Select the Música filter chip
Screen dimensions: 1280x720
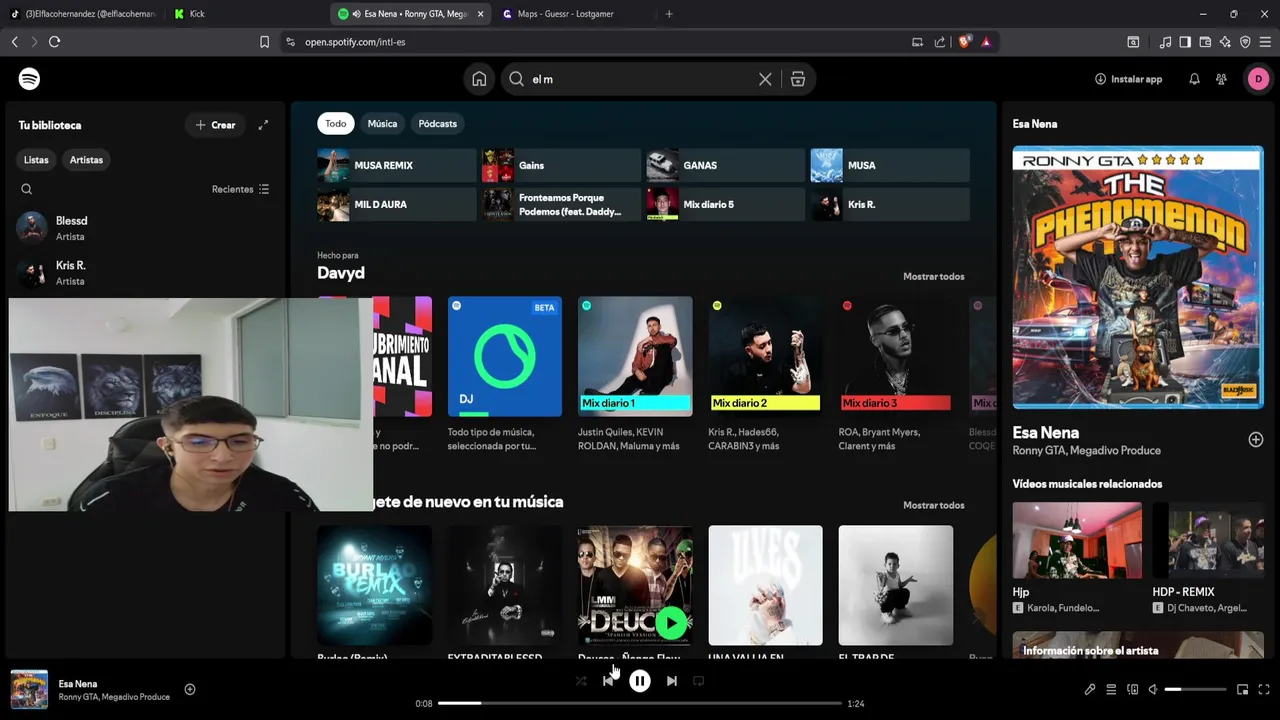click(x=382, y=124)
